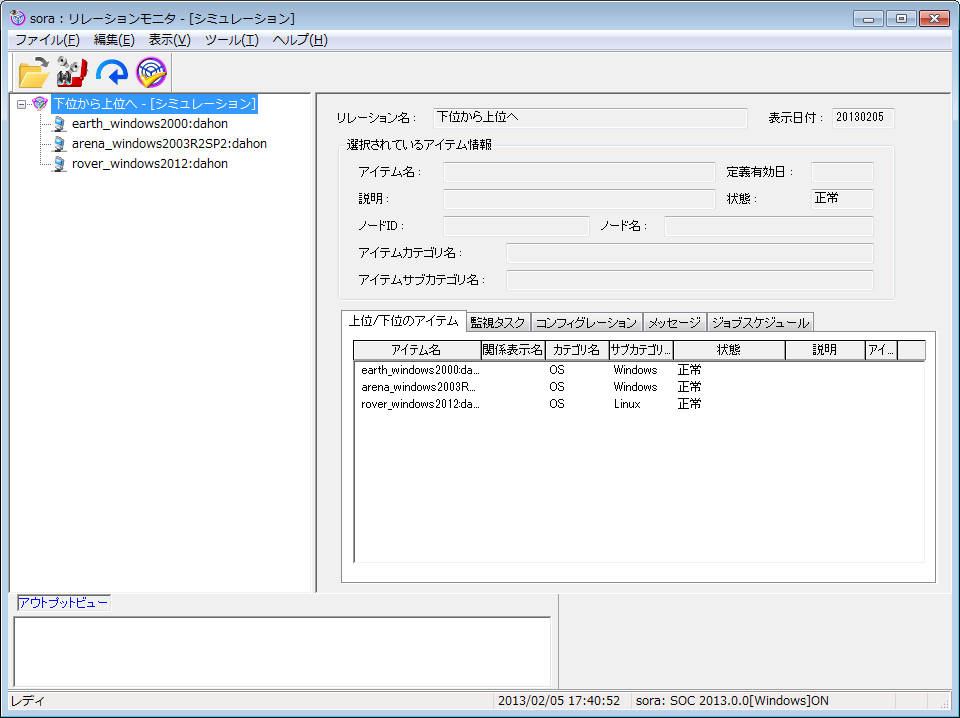Click the open folder toolbar icon
The width and height of the screenshot is (960, 718).
pyautogui.click(x=34, y=72)
